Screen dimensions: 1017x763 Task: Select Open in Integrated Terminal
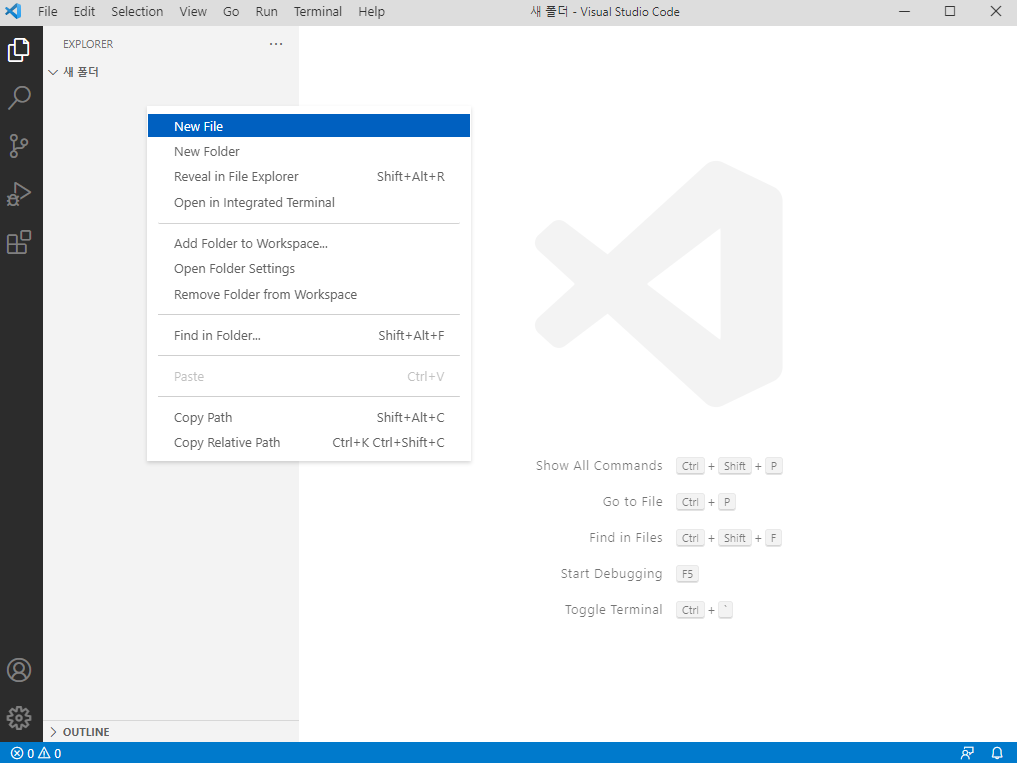click(309, 202)
